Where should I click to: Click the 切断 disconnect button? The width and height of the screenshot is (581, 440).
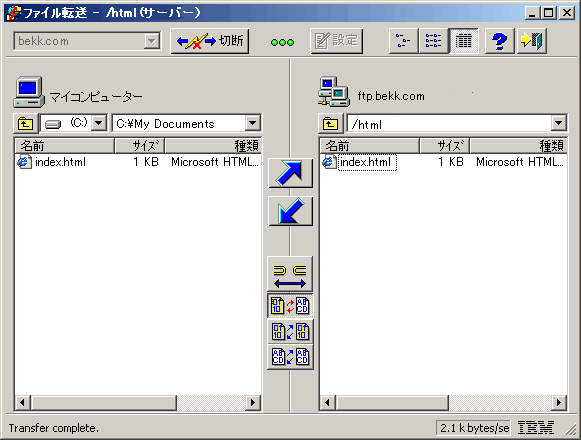pos(210,41)
